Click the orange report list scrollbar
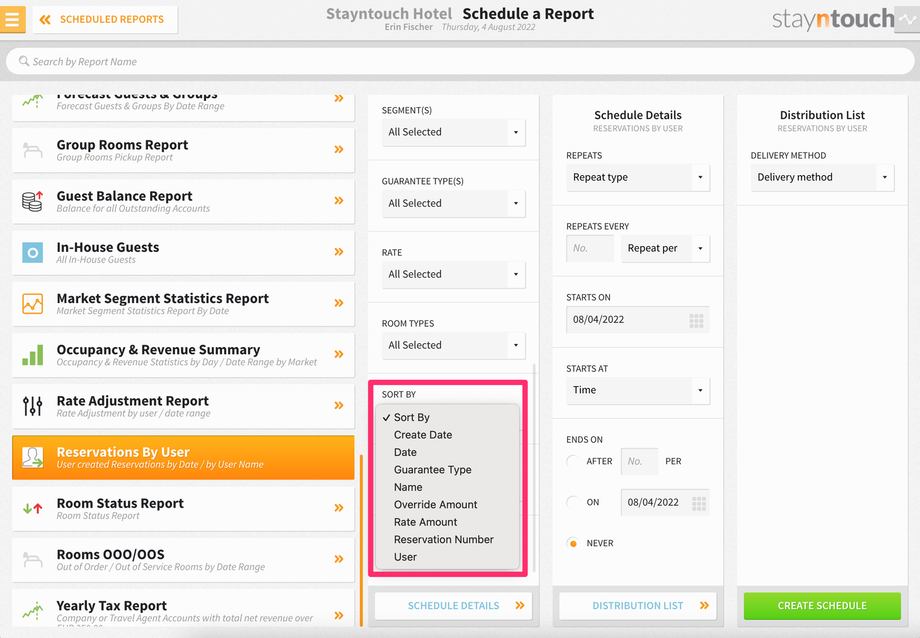The width and height of the screenshot is (920, 638). point(361,540)
